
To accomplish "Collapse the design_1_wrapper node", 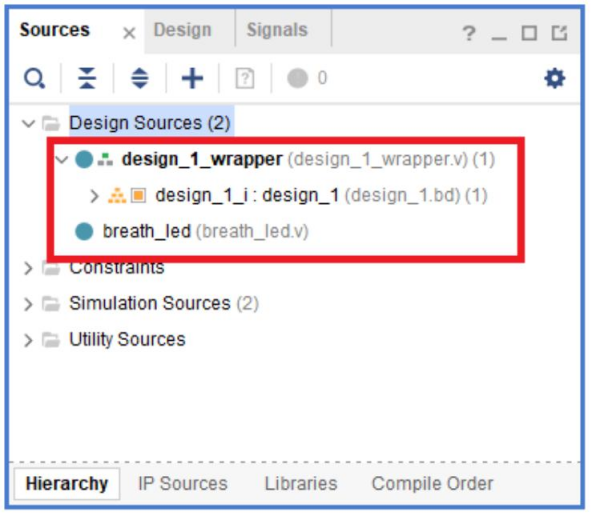I will 62,159.
